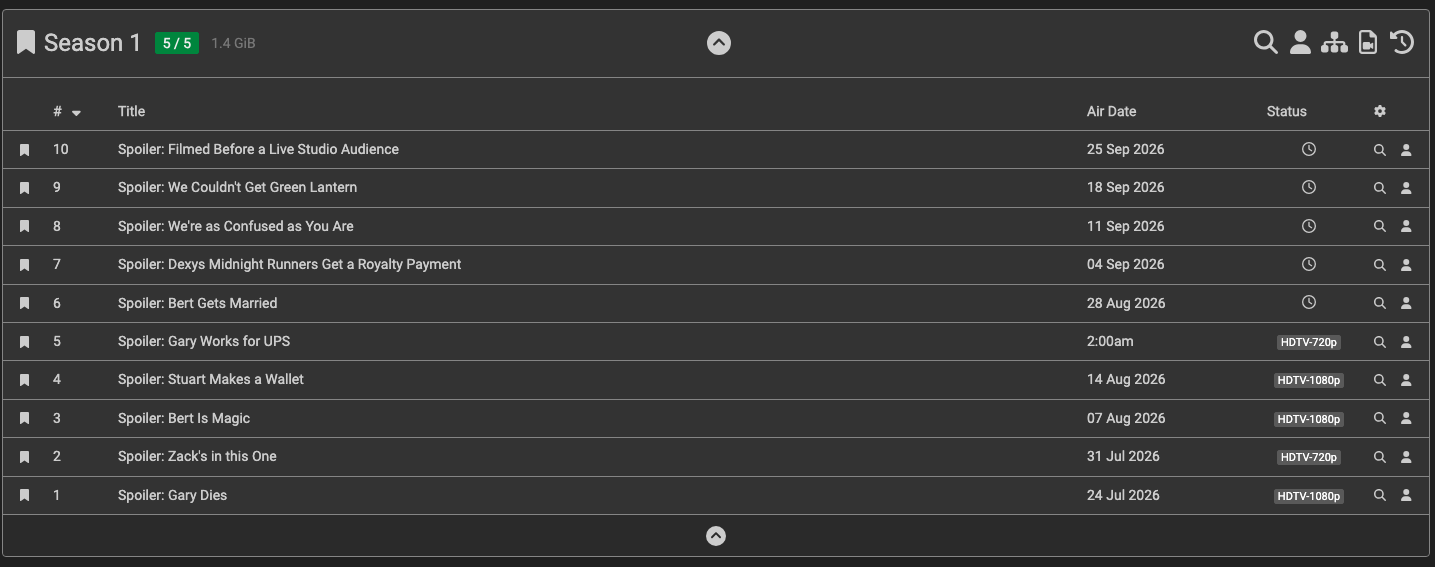Open table options gear icon

coord(1380,111)
